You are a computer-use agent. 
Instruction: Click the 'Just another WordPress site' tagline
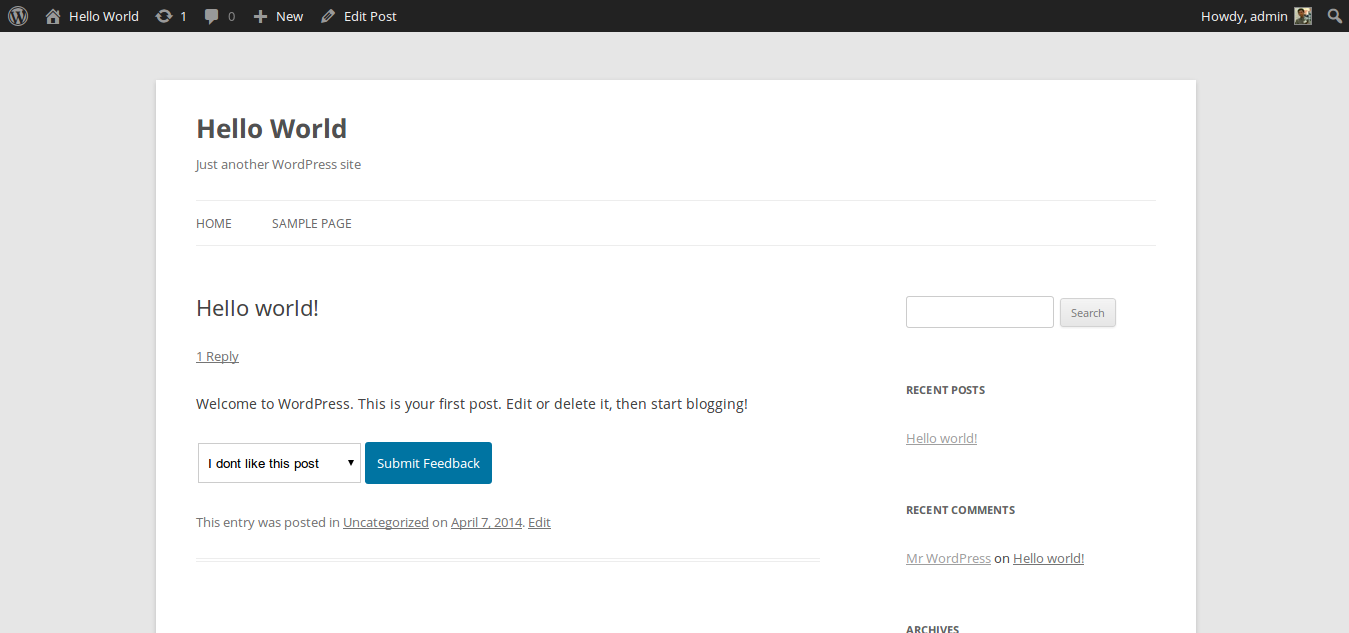coord(278,164)
